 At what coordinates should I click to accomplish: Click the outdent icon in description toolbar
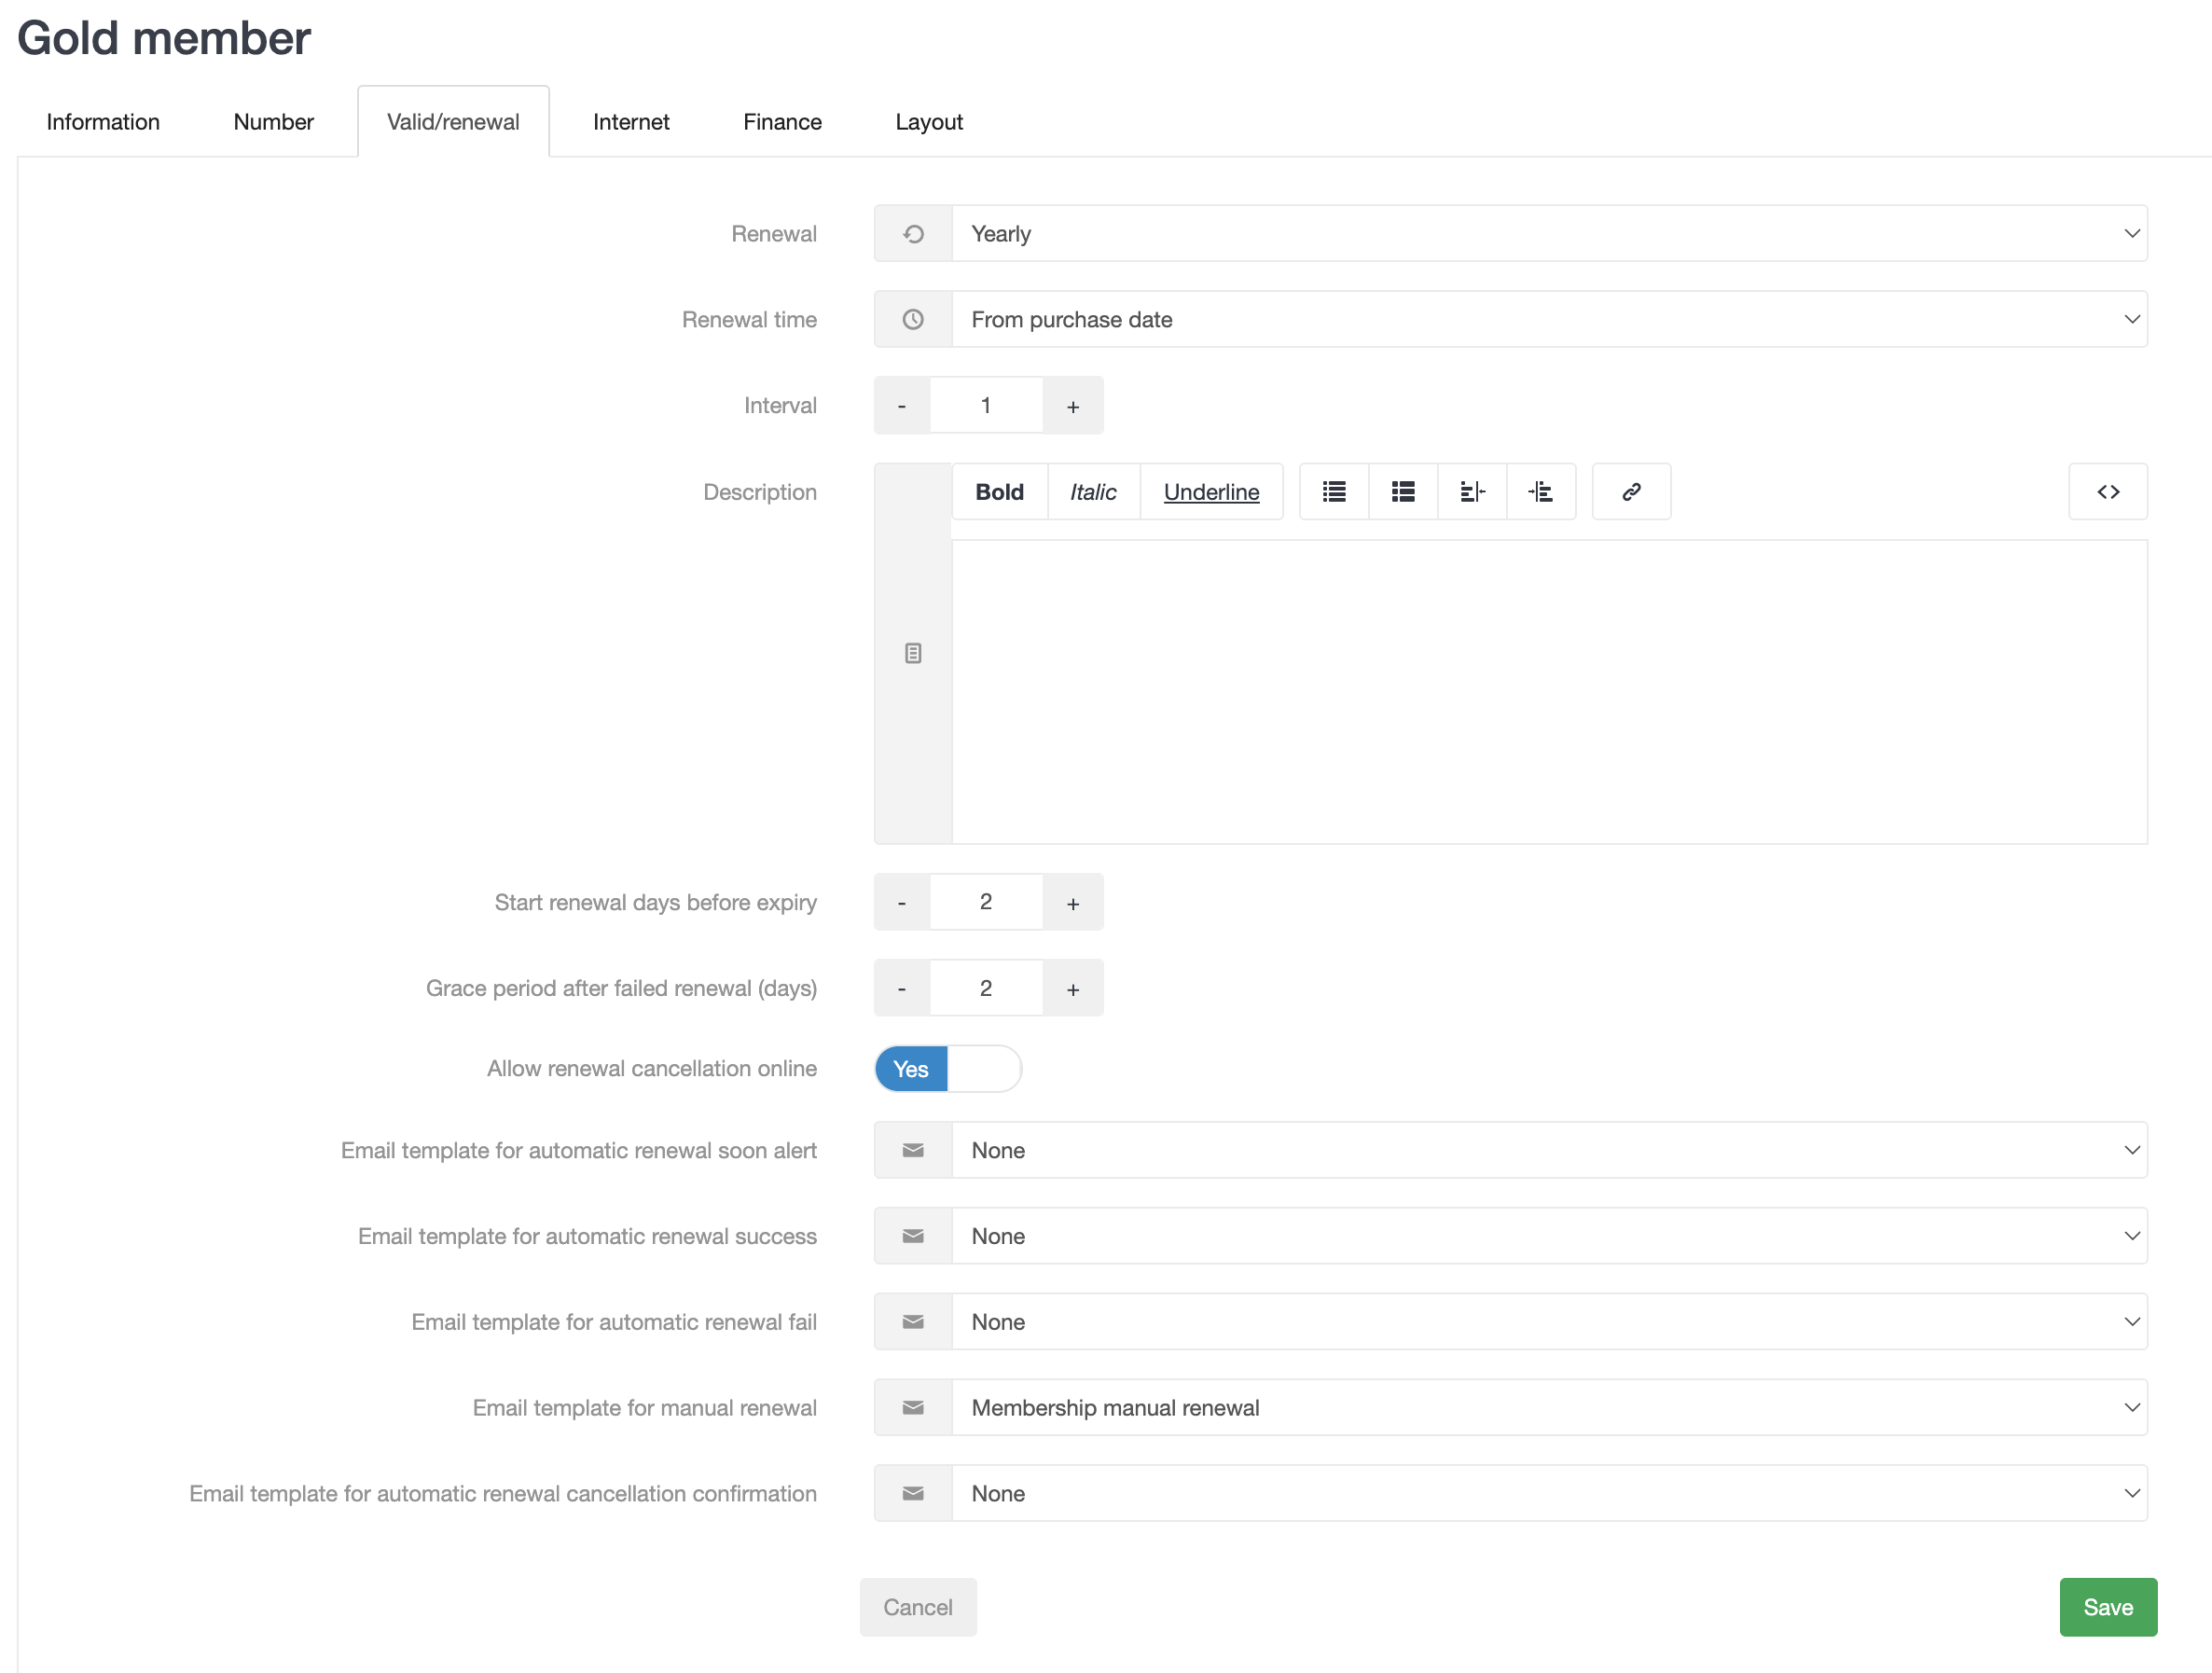[1471, 491]
